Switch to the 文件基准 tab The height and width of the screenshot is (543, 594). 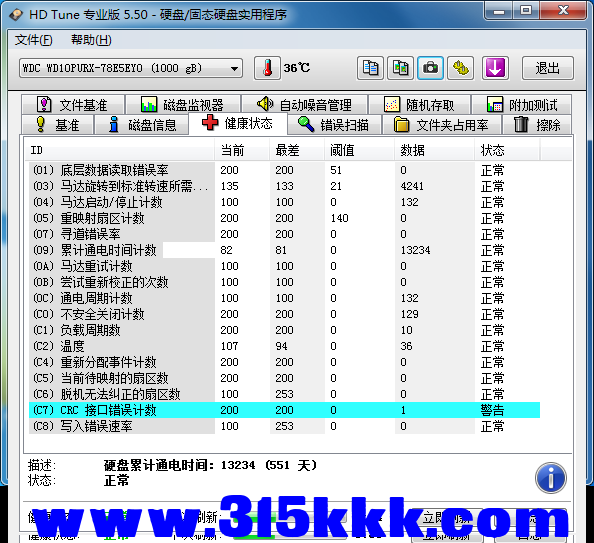73,105
